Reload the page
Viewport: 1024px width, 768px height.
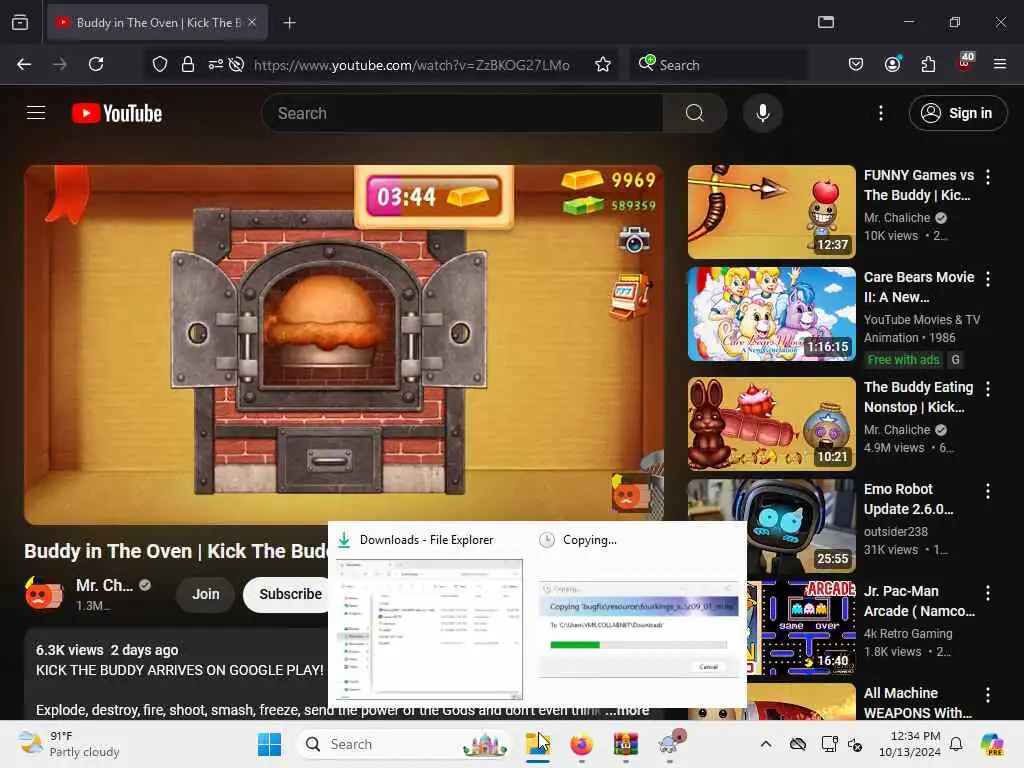pos(96,64)
